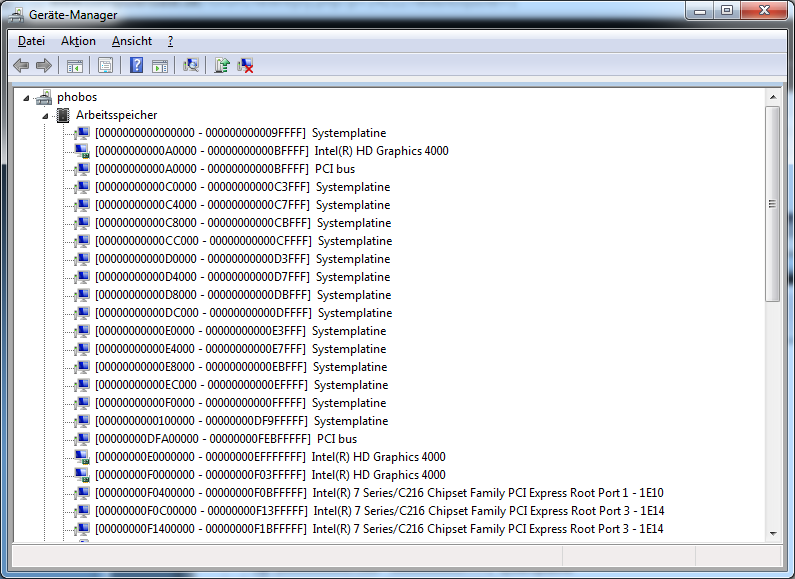This screenshot has height=579, width=795.
Task: Click icon of F0000000 Intel HD Graphics row
Action: [x=82, y=475]
